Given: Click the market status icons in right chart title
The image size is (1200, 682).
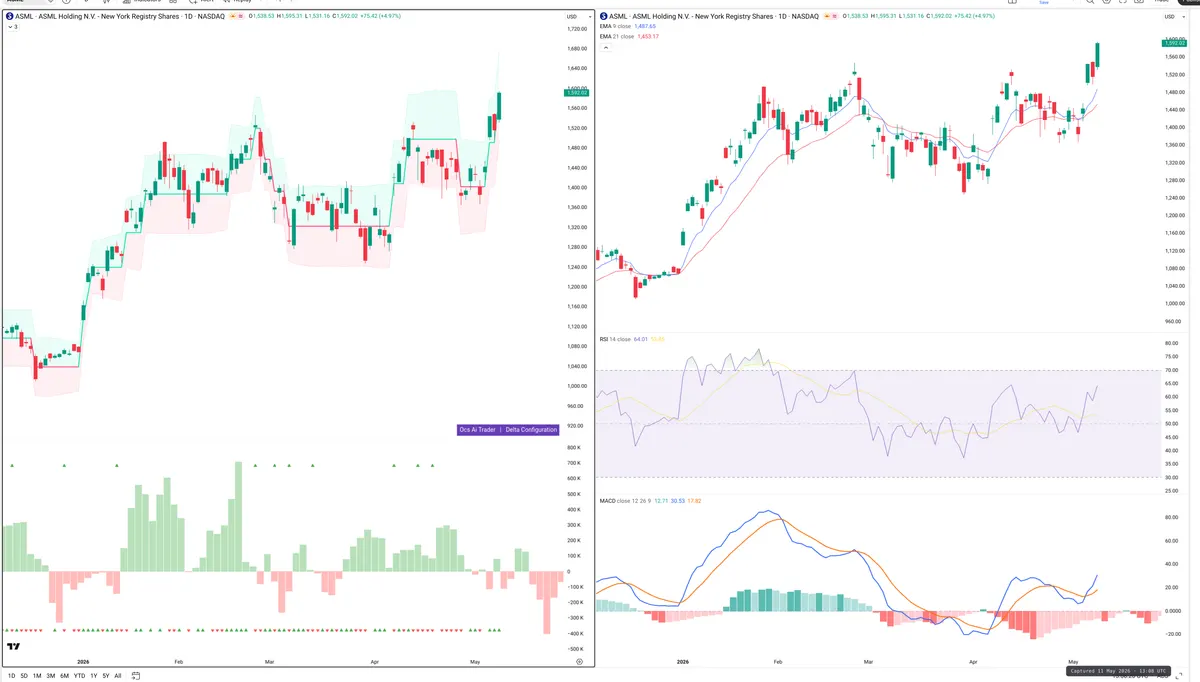Looking at the screenshot, I should [832, 17].
